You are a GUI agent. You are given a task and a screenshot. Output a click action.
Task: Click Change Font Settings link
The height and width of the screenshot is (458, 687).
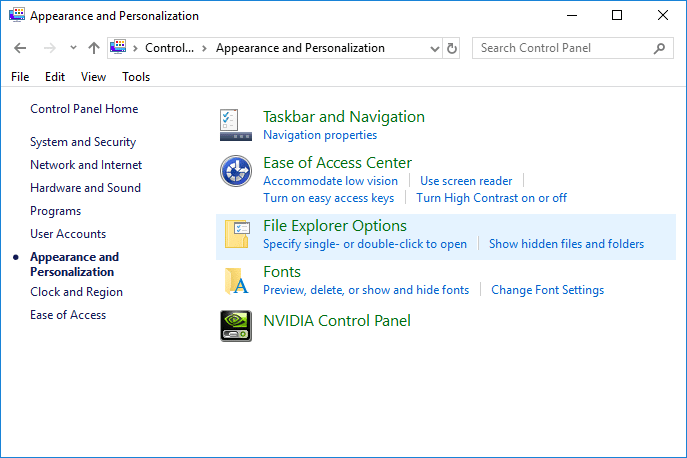tap(547, 290)
